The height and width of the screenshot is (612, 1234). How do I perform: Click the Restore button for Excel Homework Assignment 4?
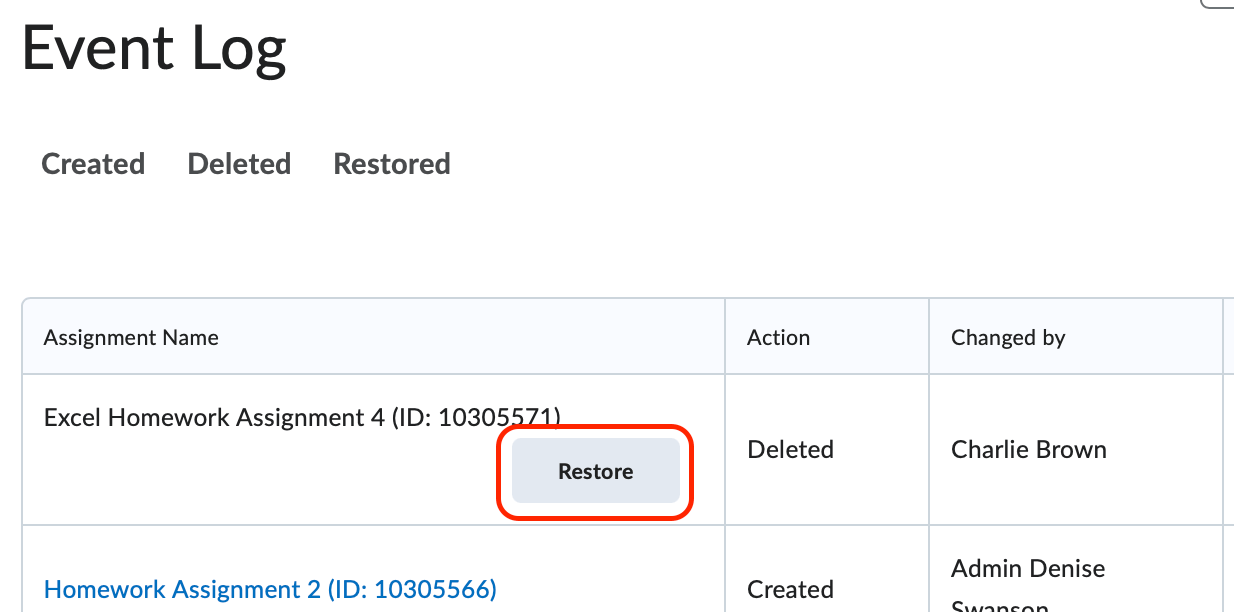(x=594, y=470)
